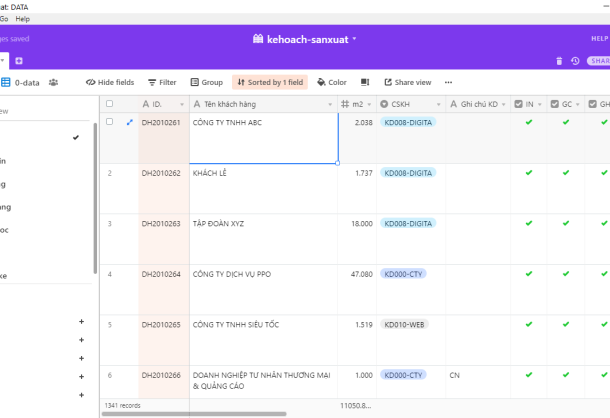Expand the kehoach-sanxuat base name dropdown

coord(354,39)
